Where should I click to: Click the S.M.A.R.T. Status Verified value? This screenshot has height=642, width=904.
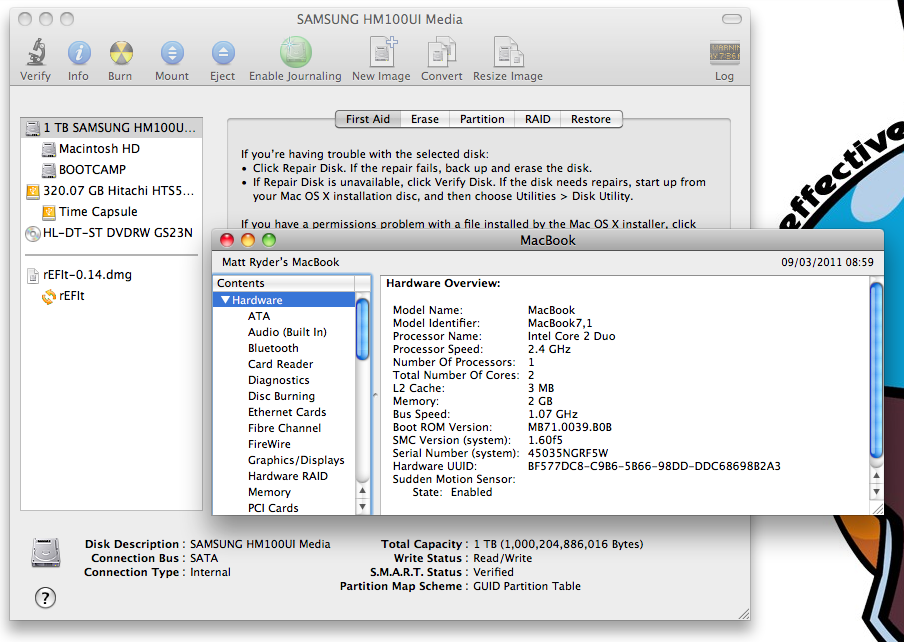coord(494,572)
